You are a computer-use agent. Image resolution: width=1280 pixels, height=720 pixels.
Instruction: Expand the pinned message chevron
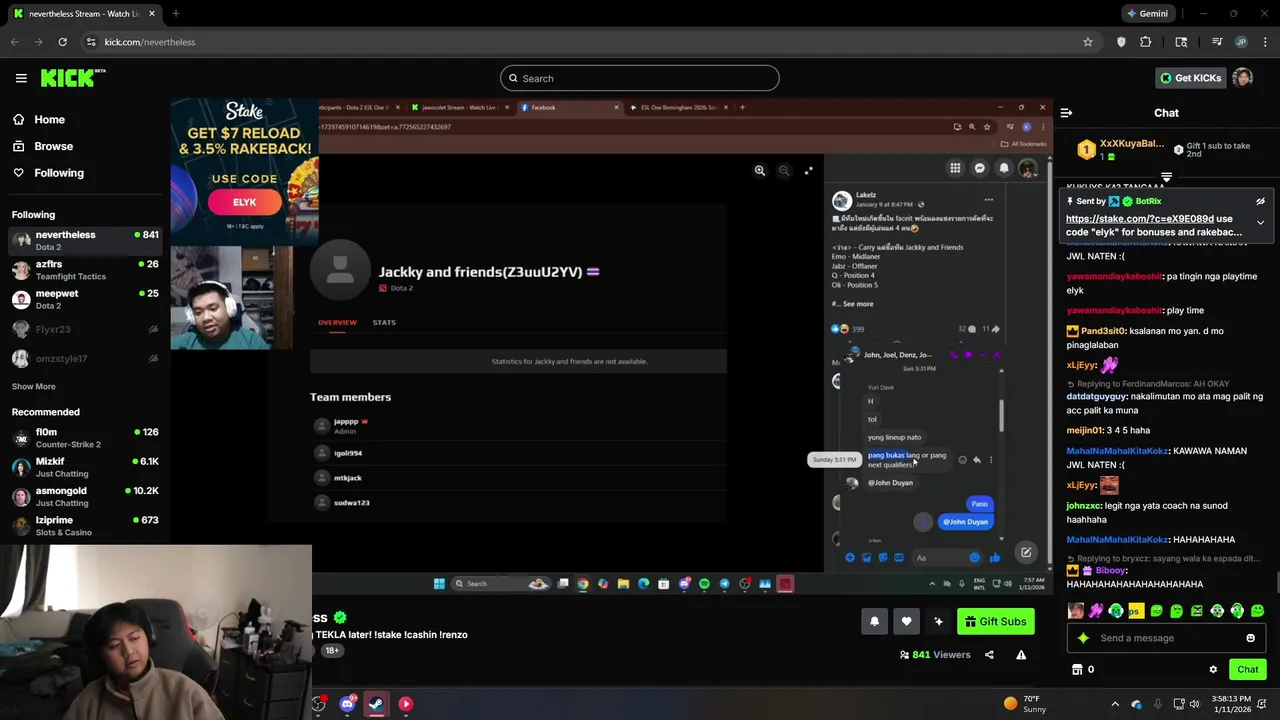point(1260,222)
